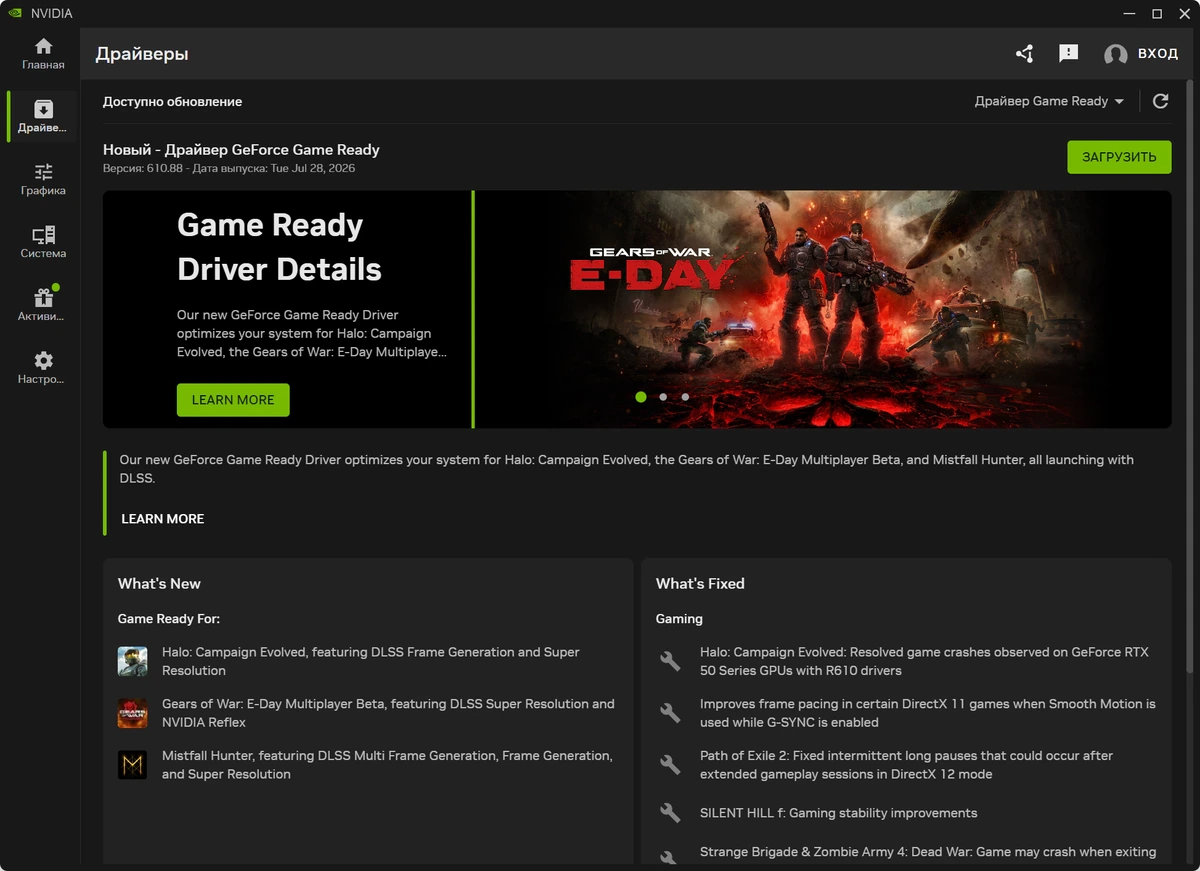Click the What's New heading
The height and width of the screenshot is (871, 1200).
pos(159,584)
